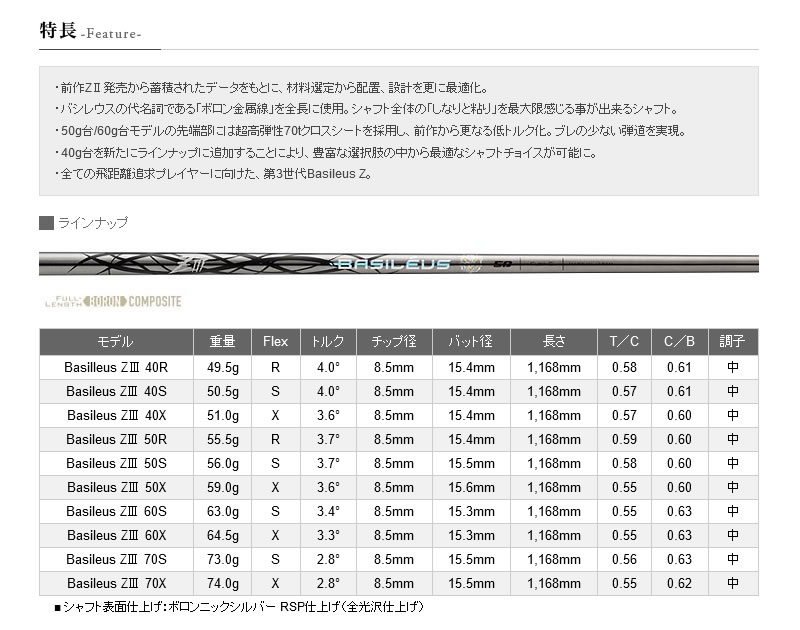Select the Basileus ZIII 40S model cell
800x630 pixels.
tap(116, 391)
